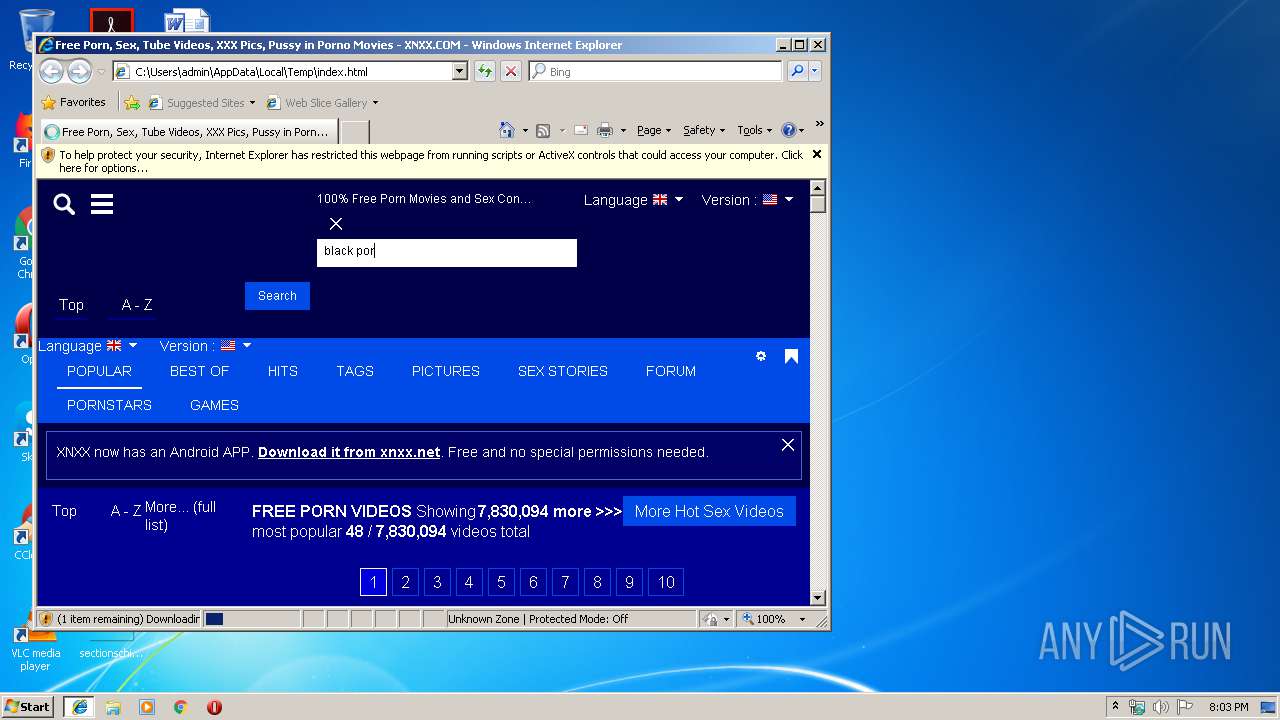Screen dimensions: 1280x720
Task: Click the Bing search magnifier button
Action: tap(797, 71)
